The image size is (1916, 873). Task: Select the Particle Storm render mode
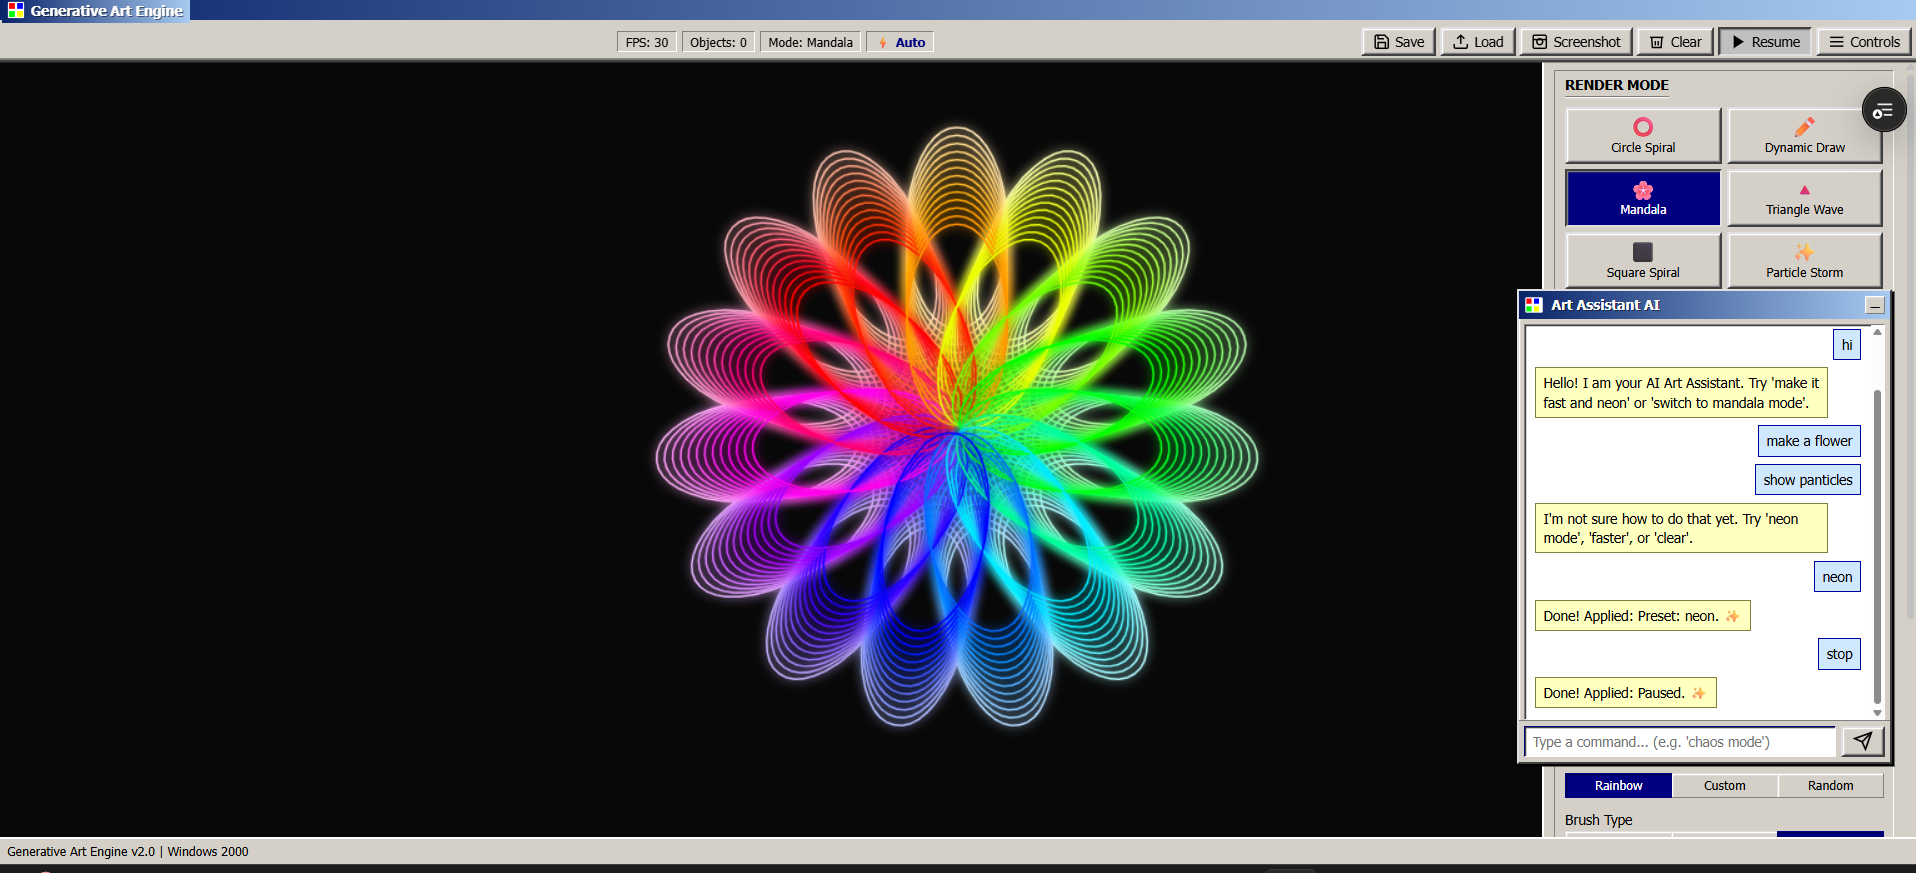tap(1804, 261)
